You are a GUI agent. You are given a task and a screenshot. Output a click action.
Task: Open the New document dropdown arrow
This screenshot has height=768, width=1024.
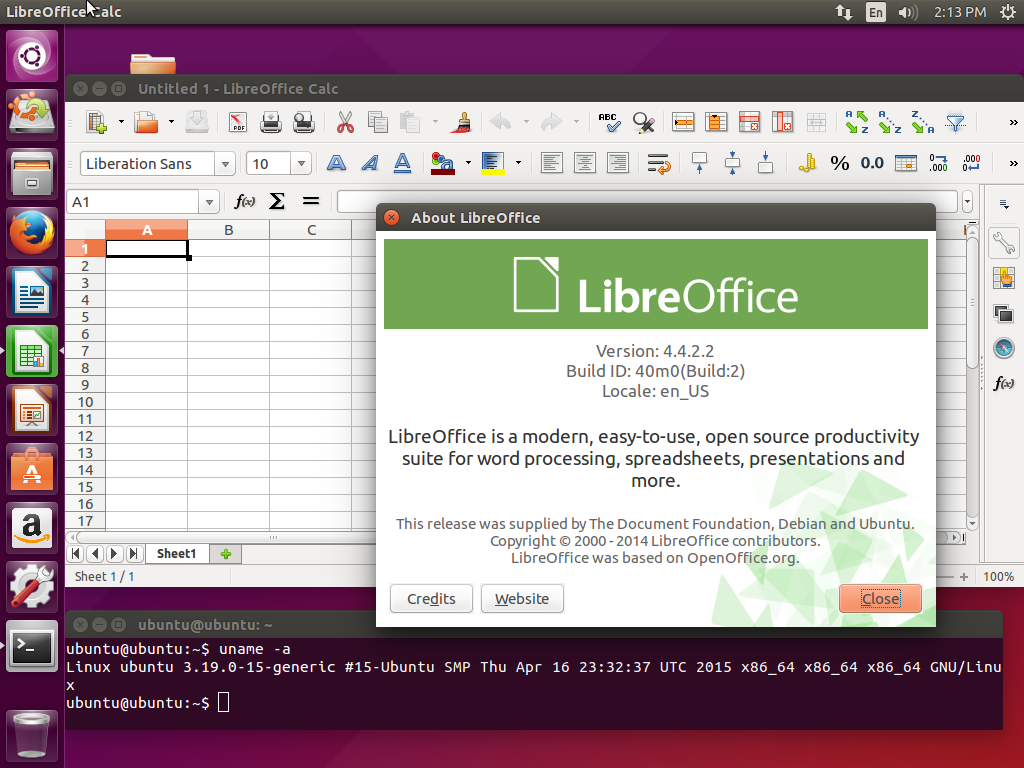pos(121,122)
